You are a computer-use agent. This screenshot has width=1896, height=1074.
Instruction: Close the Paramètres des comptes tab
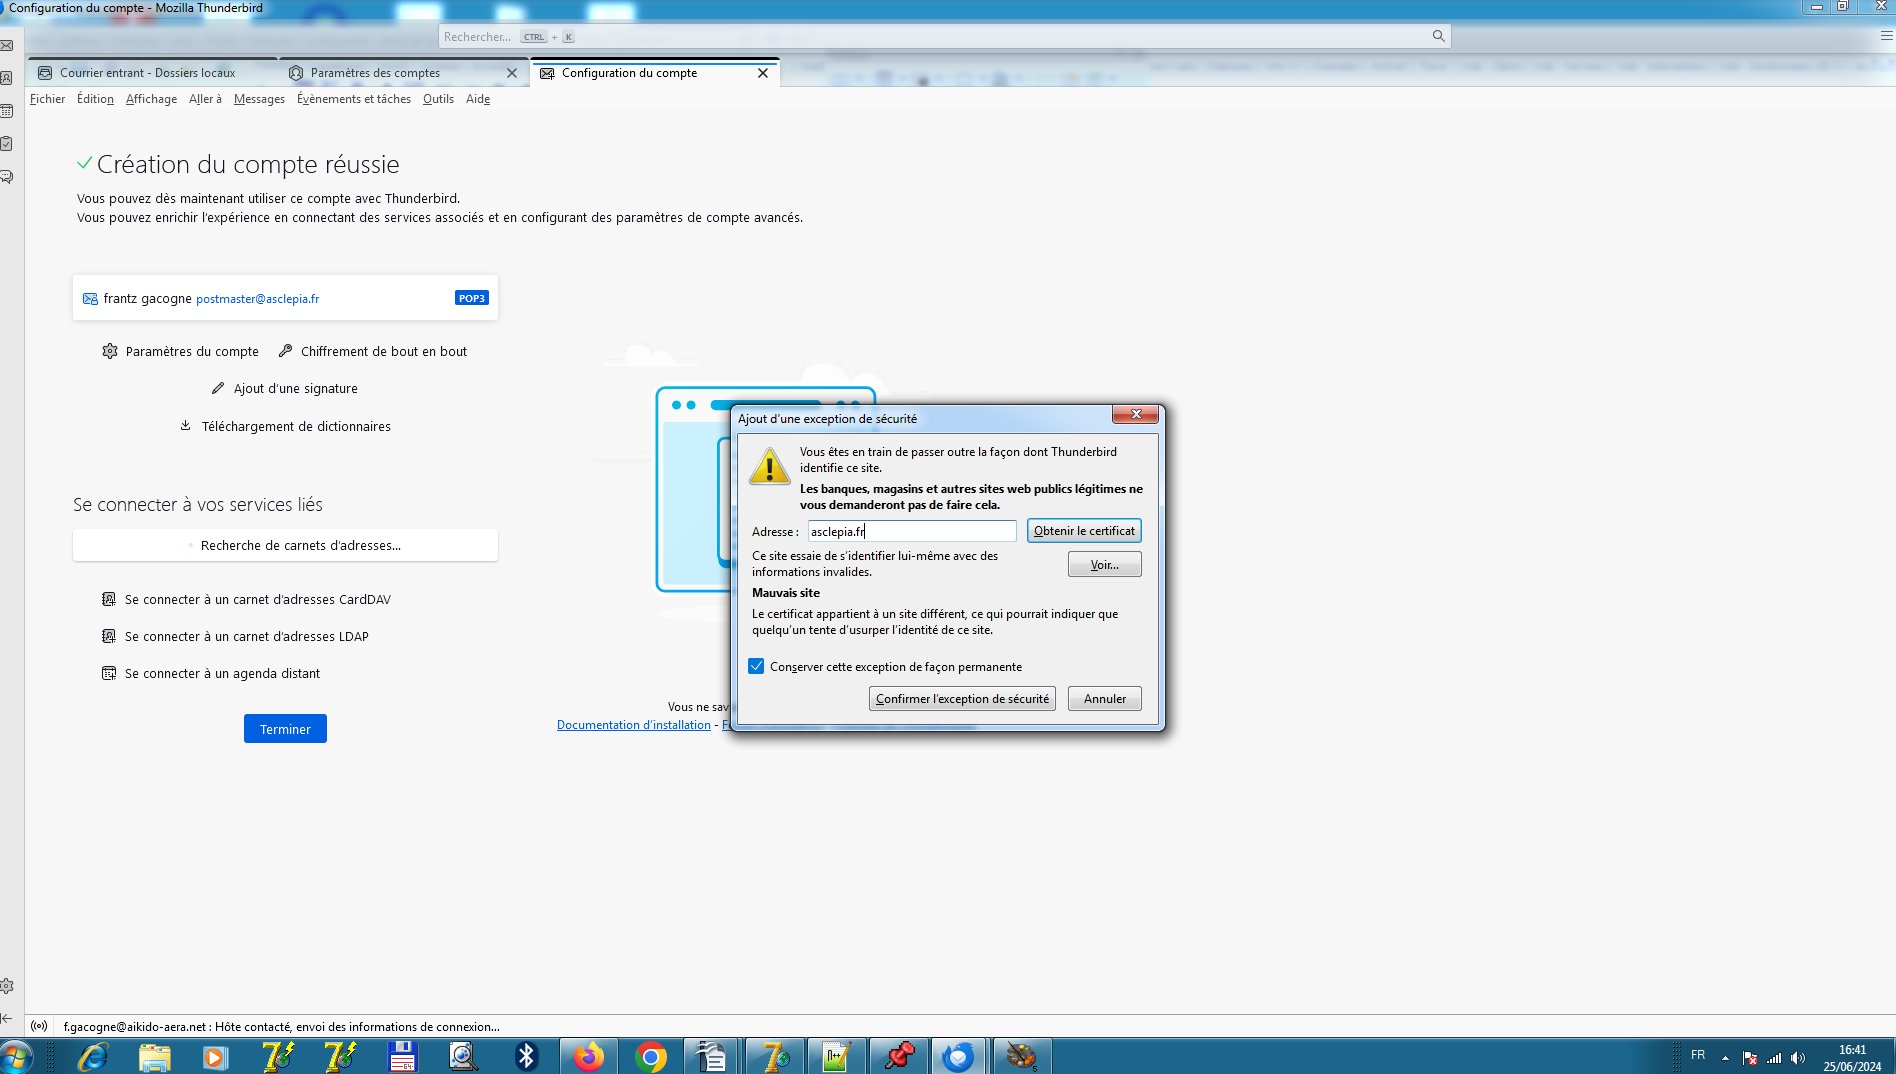pyautogui.click(x=512, y=73)
